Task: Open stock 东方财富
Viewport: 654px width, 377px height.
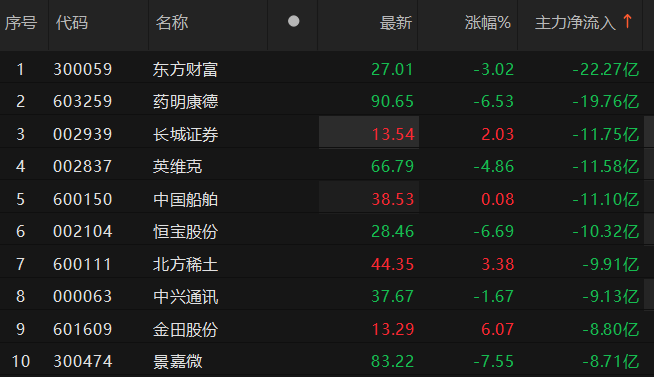Action: point(185,69)
